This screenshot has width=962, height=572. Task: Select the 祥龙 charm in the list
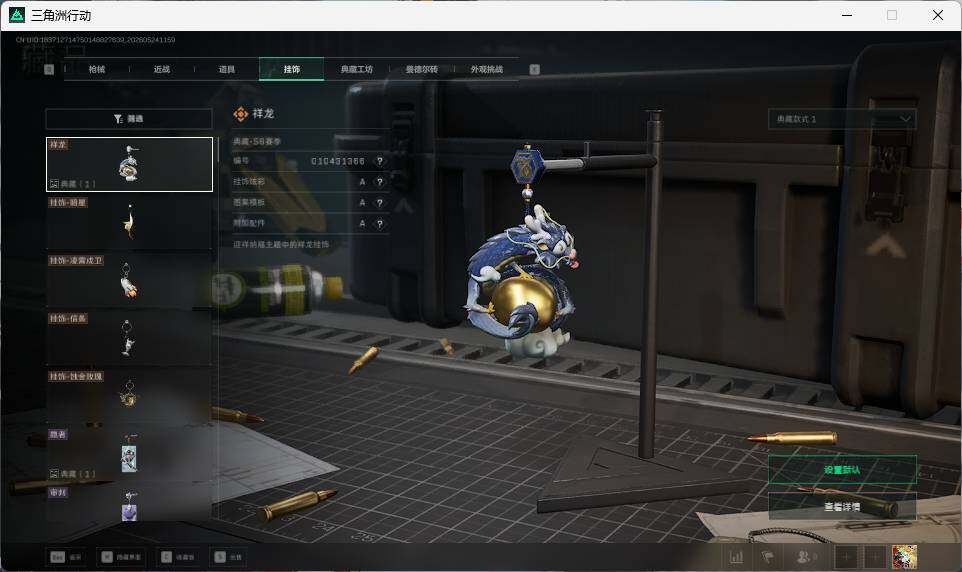(129, 164)
